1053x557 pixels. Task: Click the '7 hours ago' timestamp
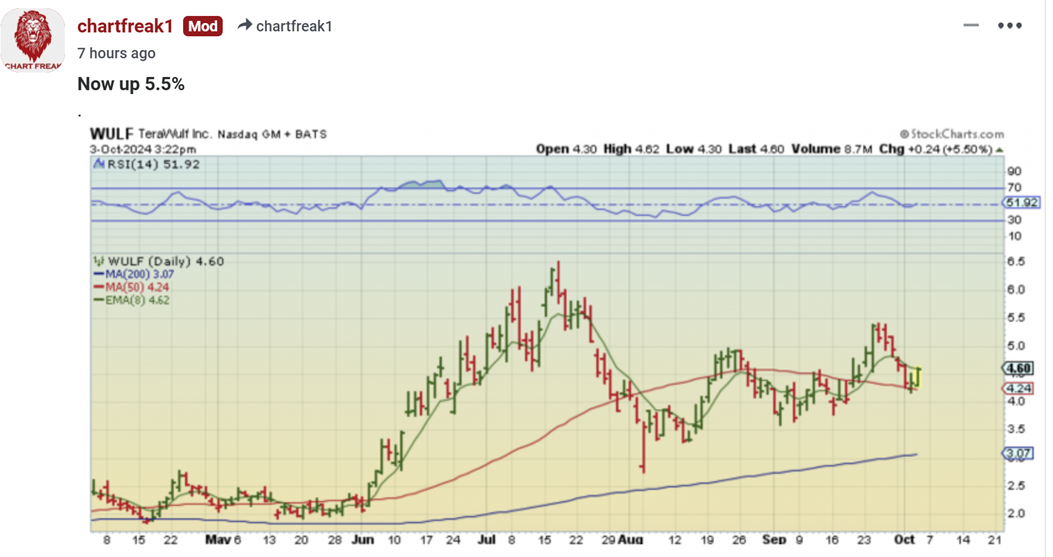(116, 53)
